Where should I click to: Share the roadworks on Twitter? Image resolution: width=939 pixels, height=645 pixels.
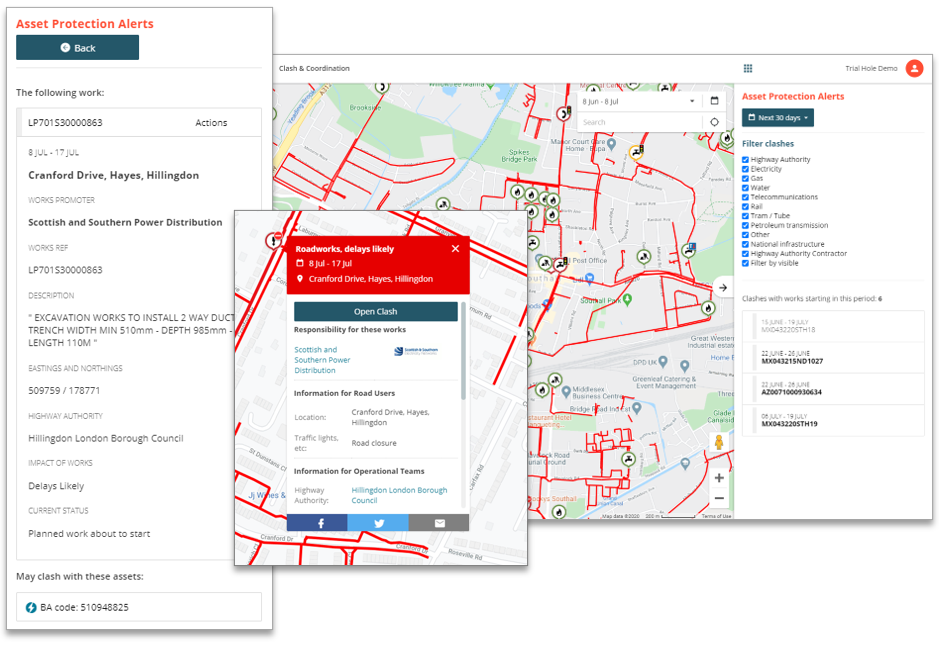click(x=378, y=523)
